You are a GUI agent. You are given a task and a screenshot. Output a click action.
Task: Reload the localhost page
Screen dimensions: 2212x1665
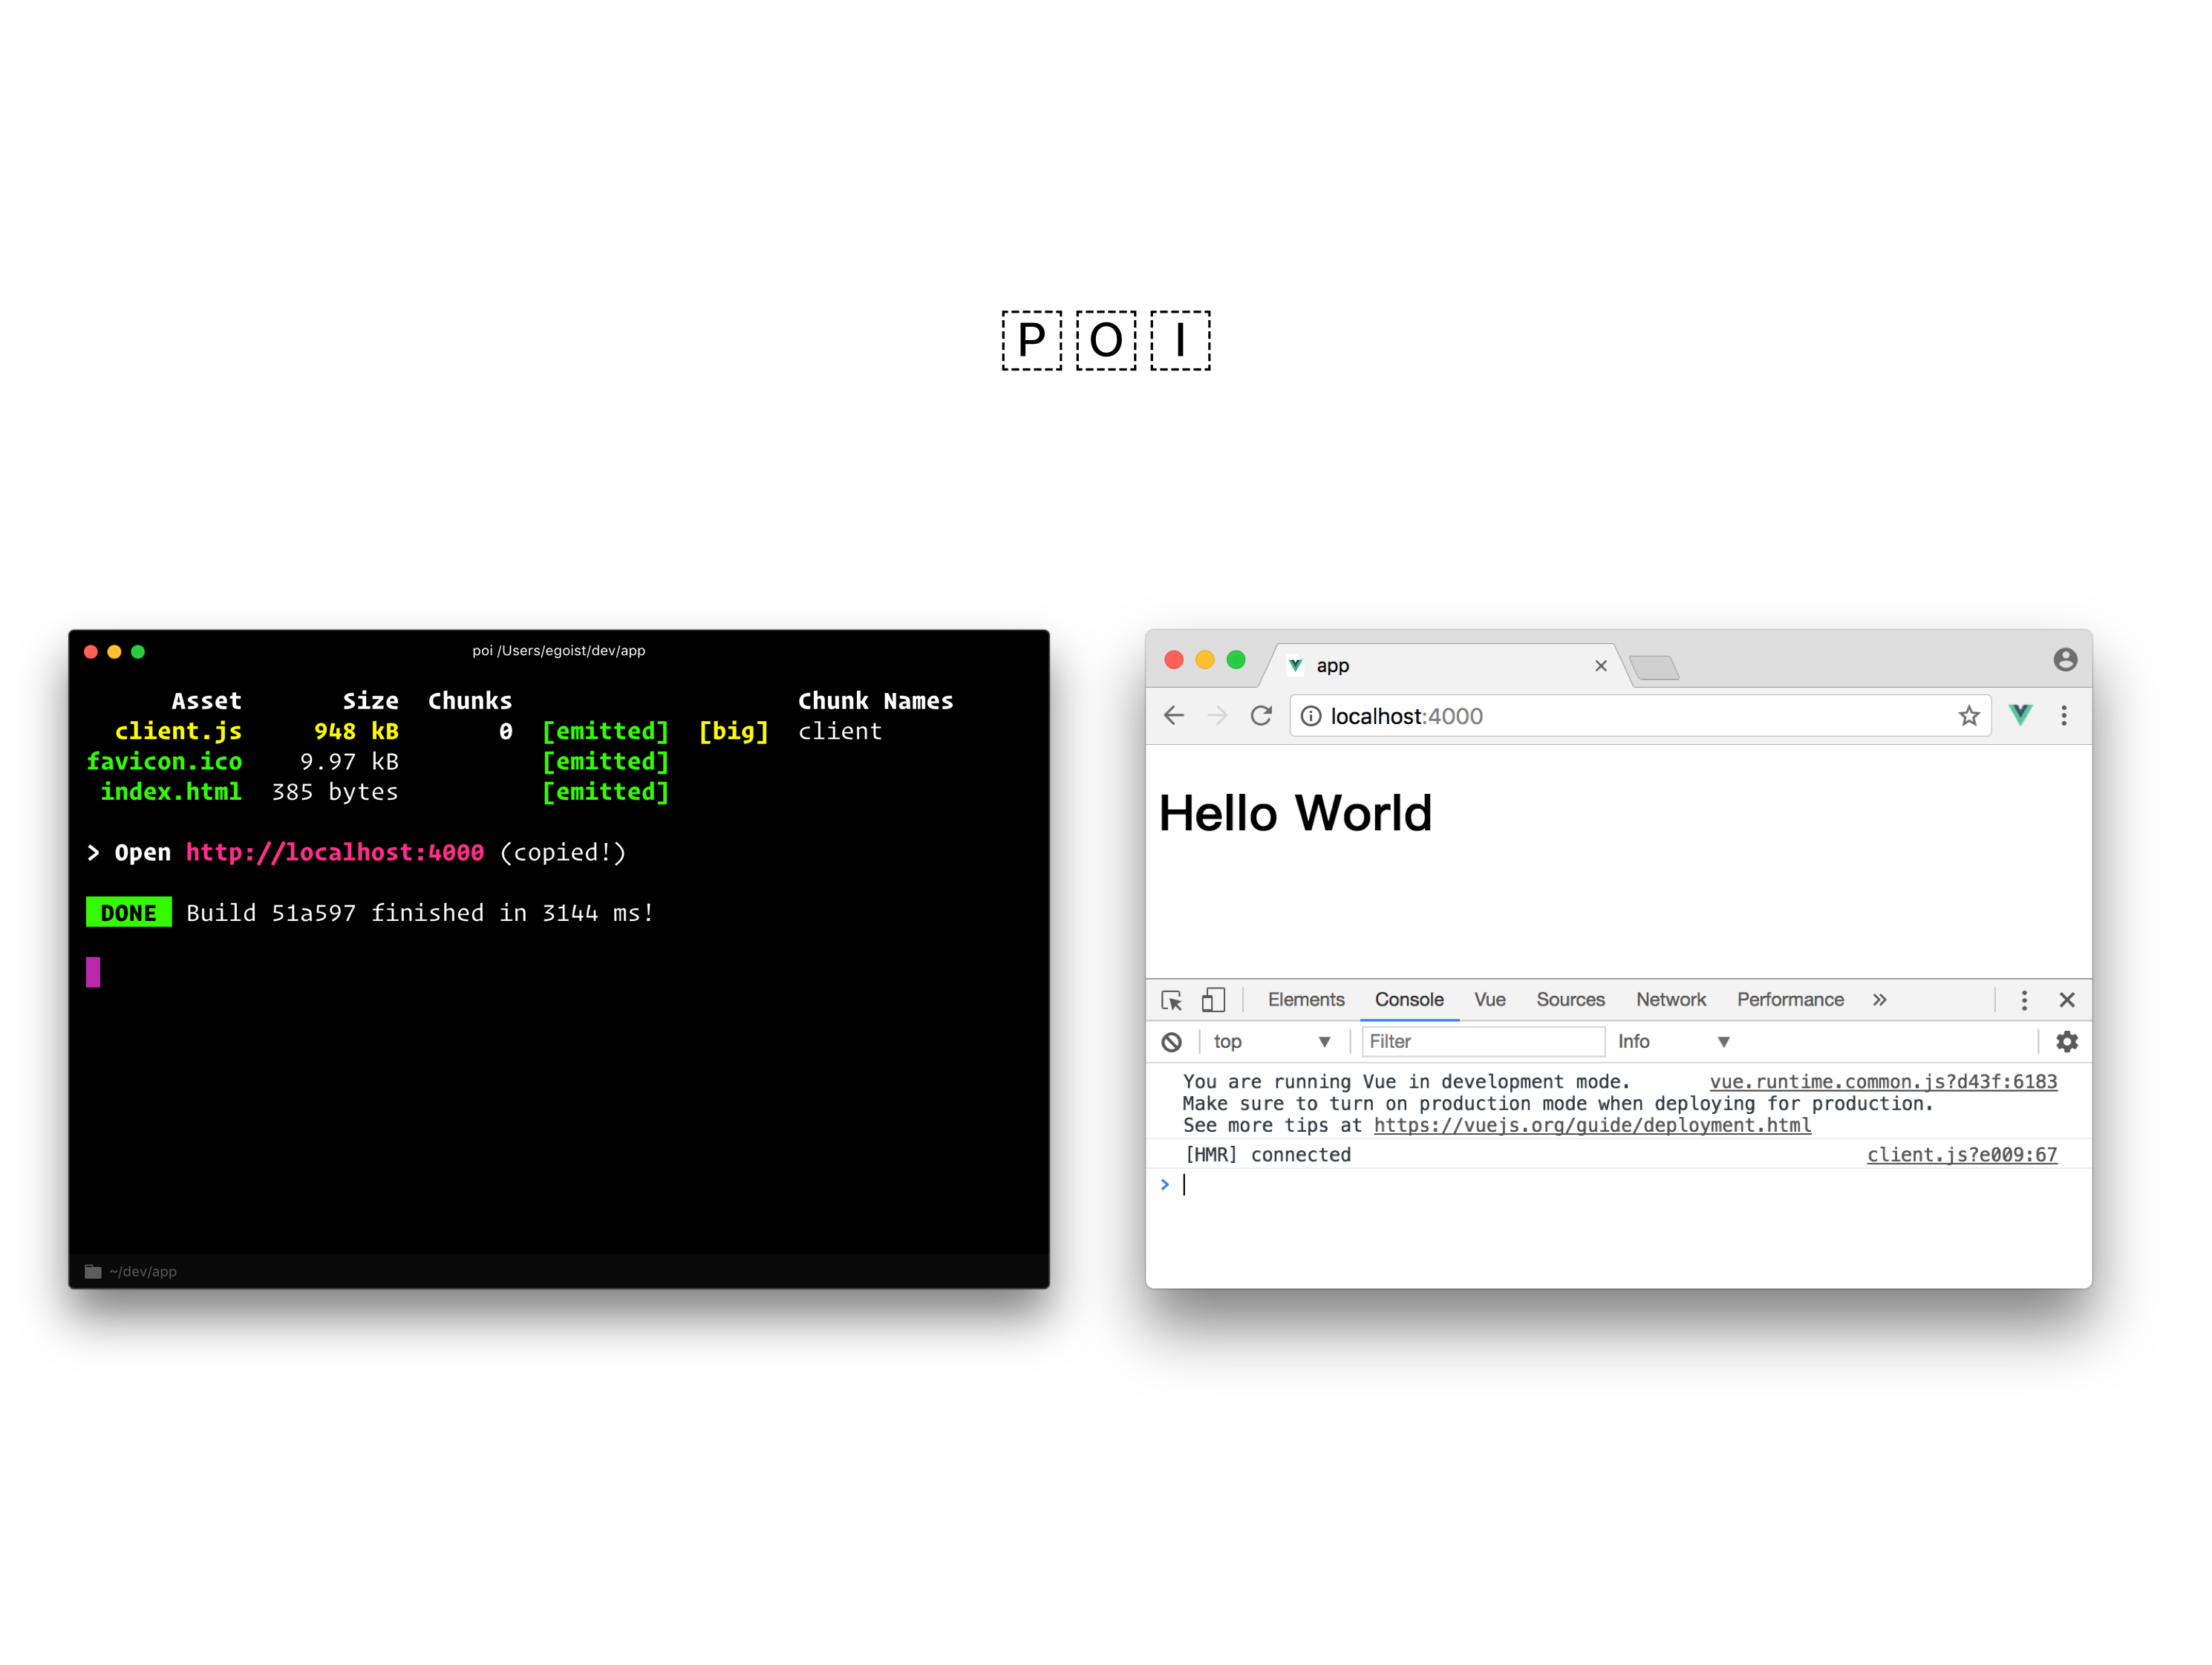(1261, 716)
